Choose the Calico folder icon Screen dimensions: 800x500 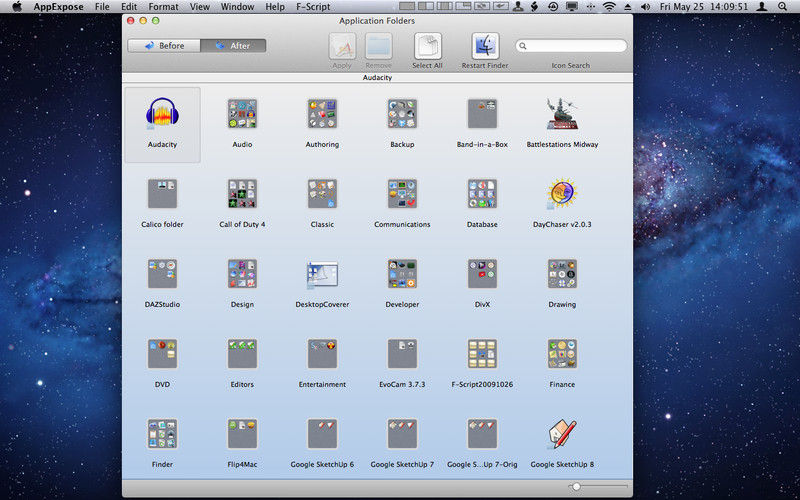[162, 193]
